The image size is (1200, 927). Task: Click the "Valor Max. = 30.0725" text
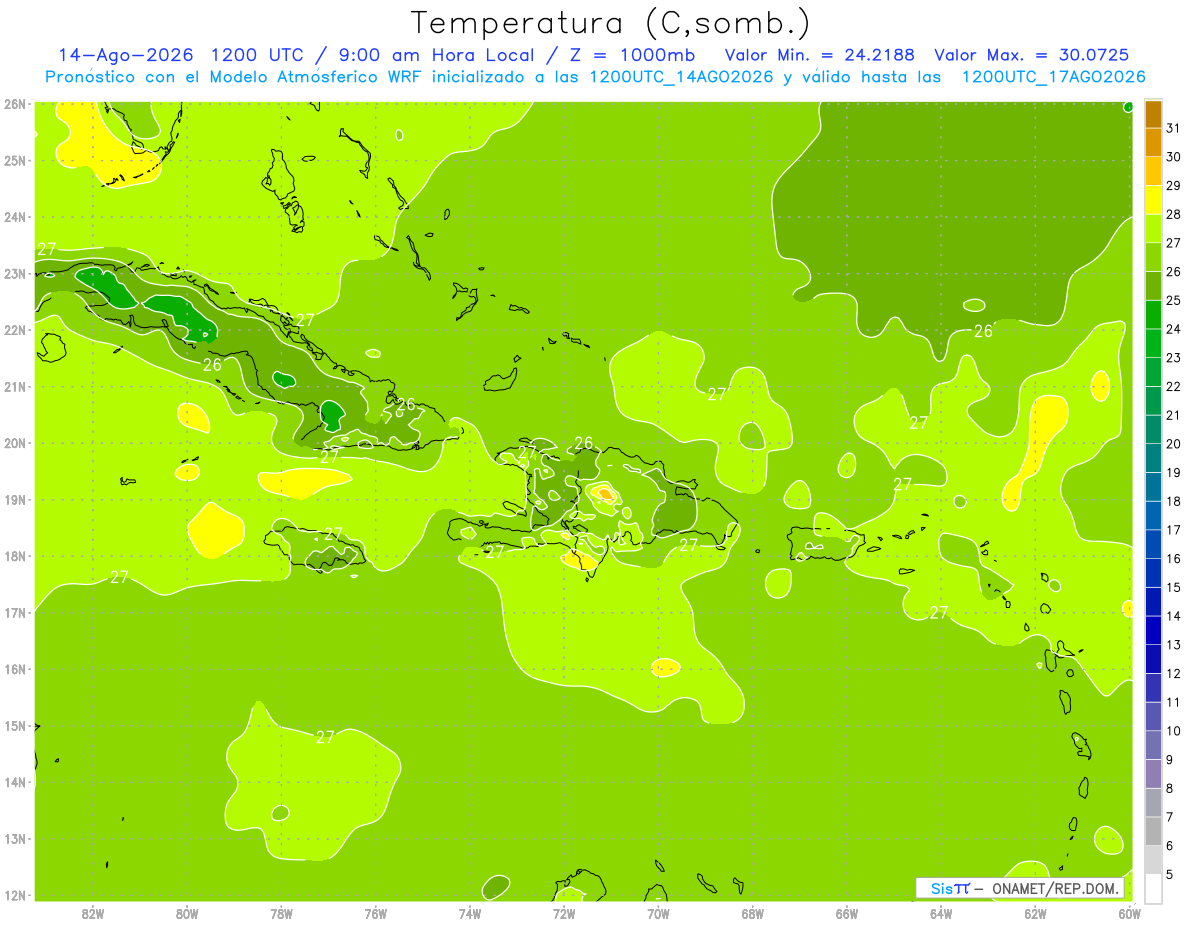1032,55
